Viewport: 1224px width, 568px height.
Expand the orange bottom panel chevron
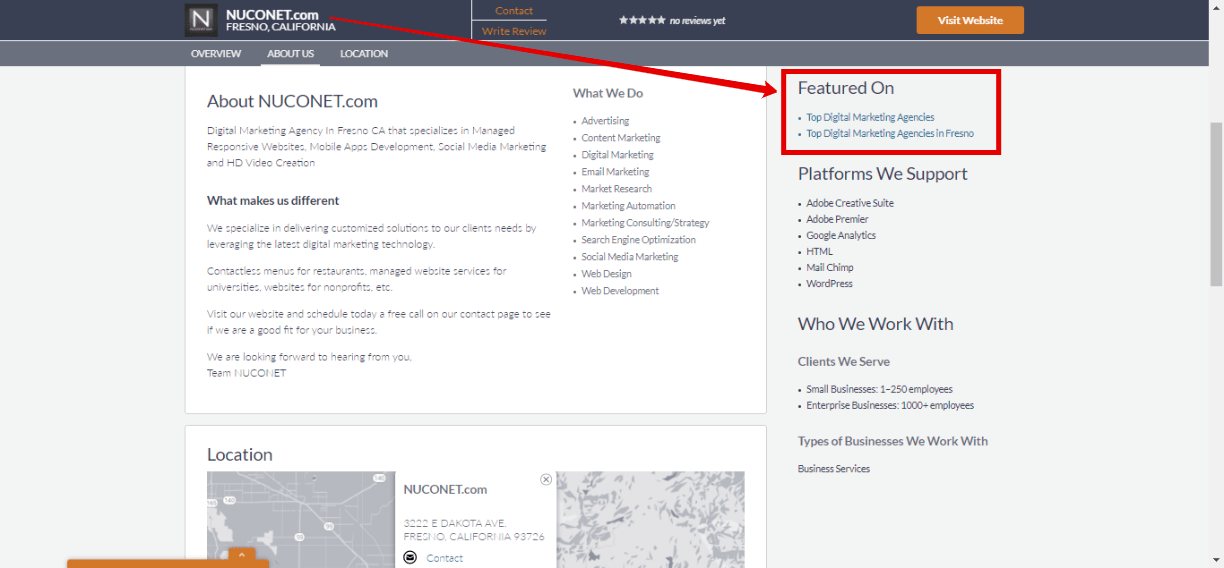click(241, 555)
